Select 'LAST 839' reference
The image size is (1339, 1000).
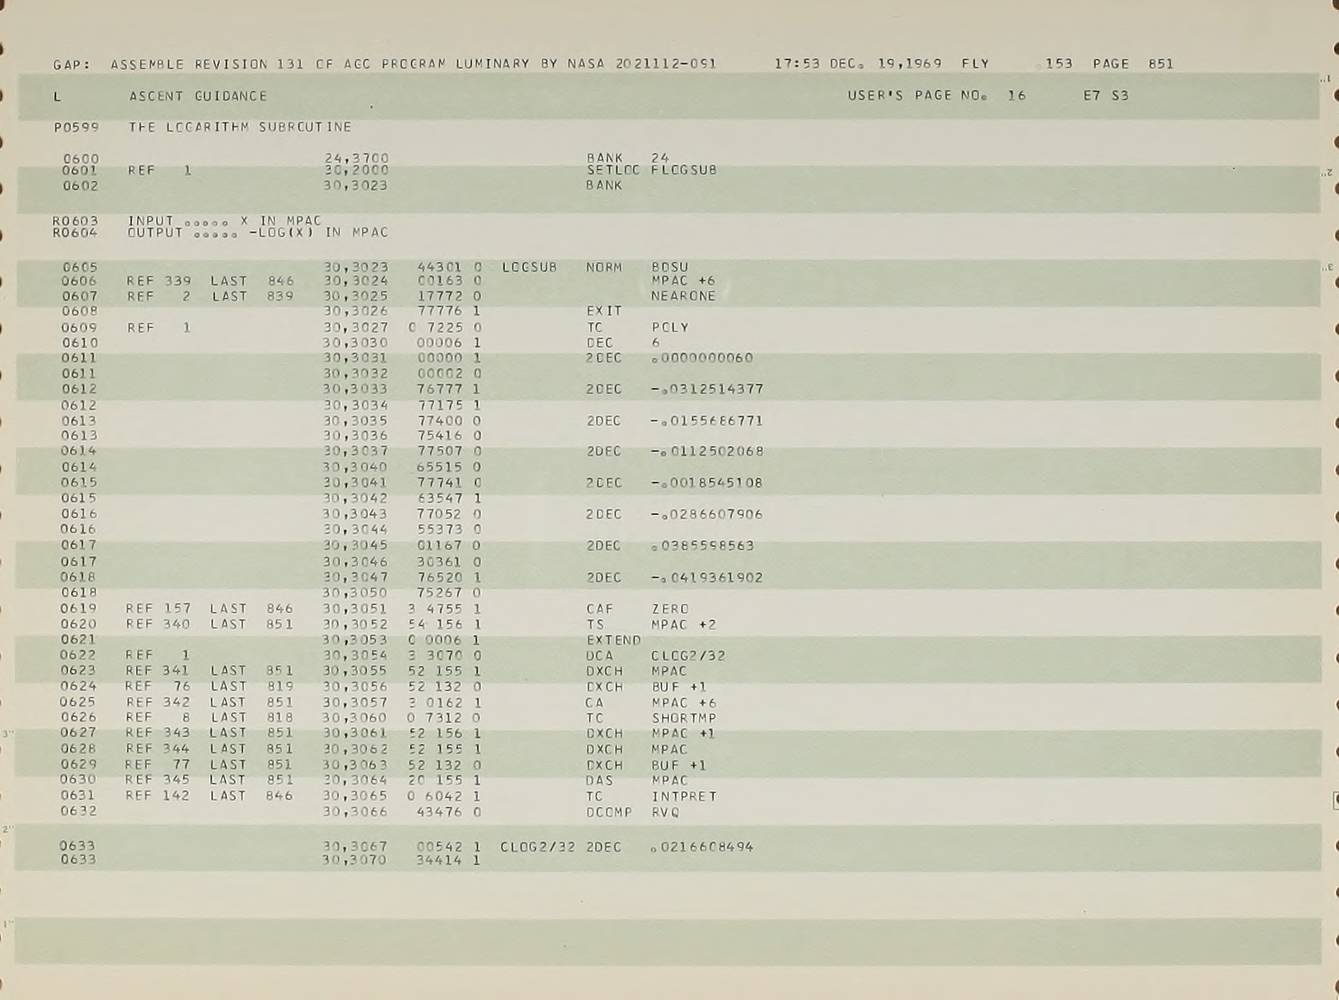pos(252,297)
